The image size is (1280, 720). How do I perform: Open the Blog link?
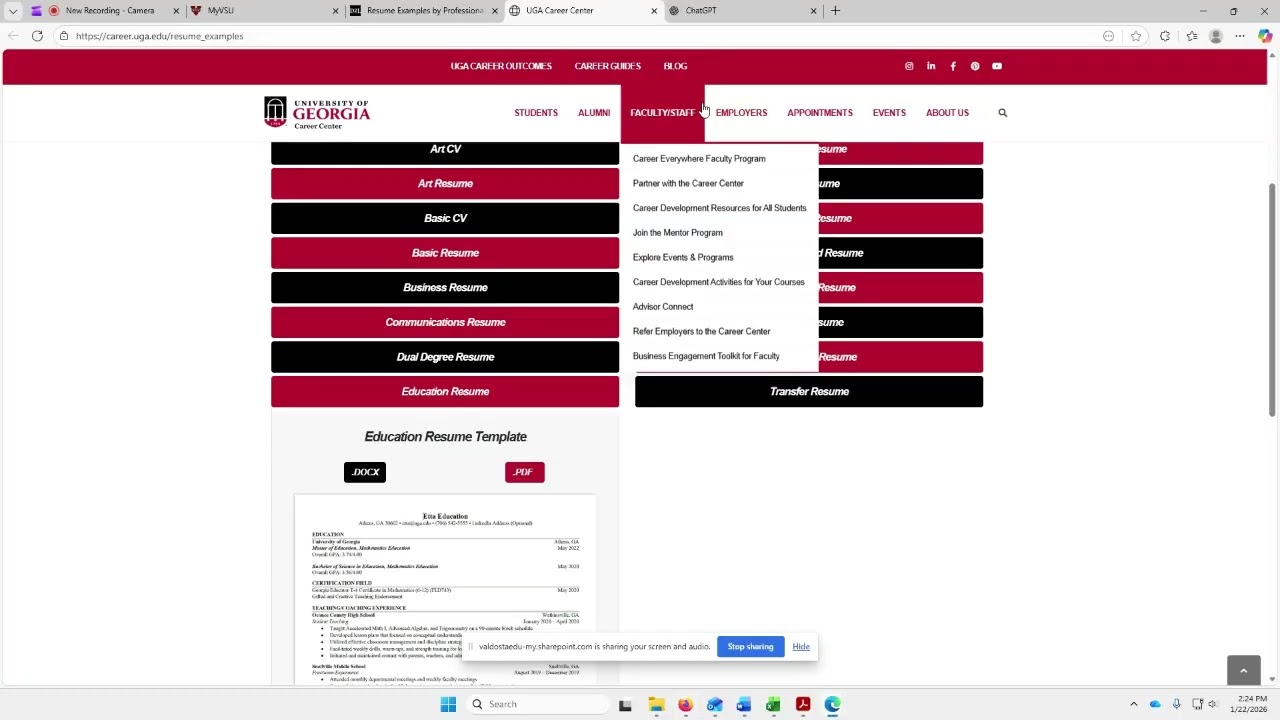[675, 67]
